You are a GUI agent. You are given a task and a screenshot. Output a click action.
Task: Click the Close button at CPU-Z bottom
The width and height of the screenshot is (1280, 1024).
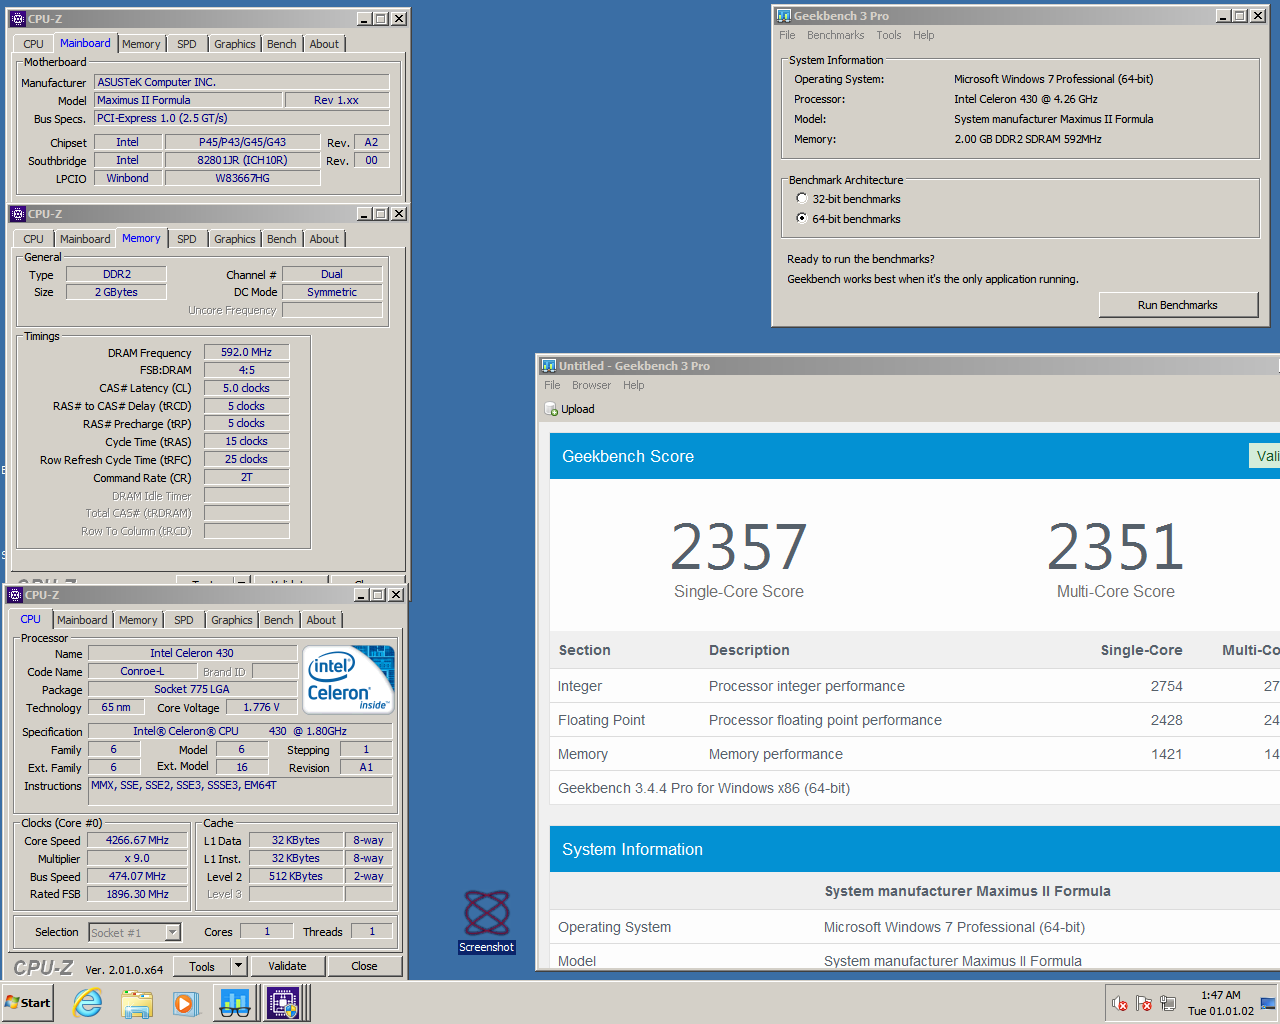tap(364, 966)
